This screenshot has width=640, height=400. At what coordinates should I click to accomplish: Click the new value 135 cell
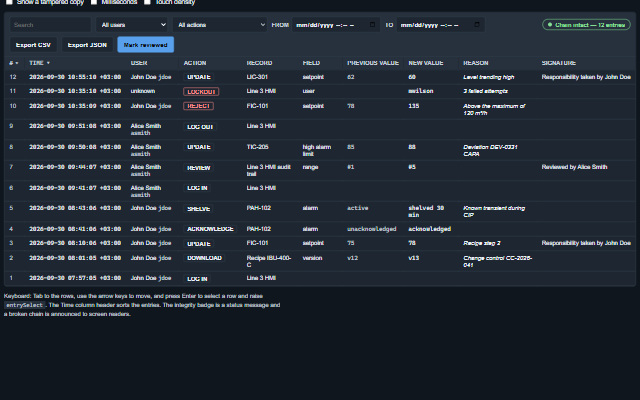[413, 106]
